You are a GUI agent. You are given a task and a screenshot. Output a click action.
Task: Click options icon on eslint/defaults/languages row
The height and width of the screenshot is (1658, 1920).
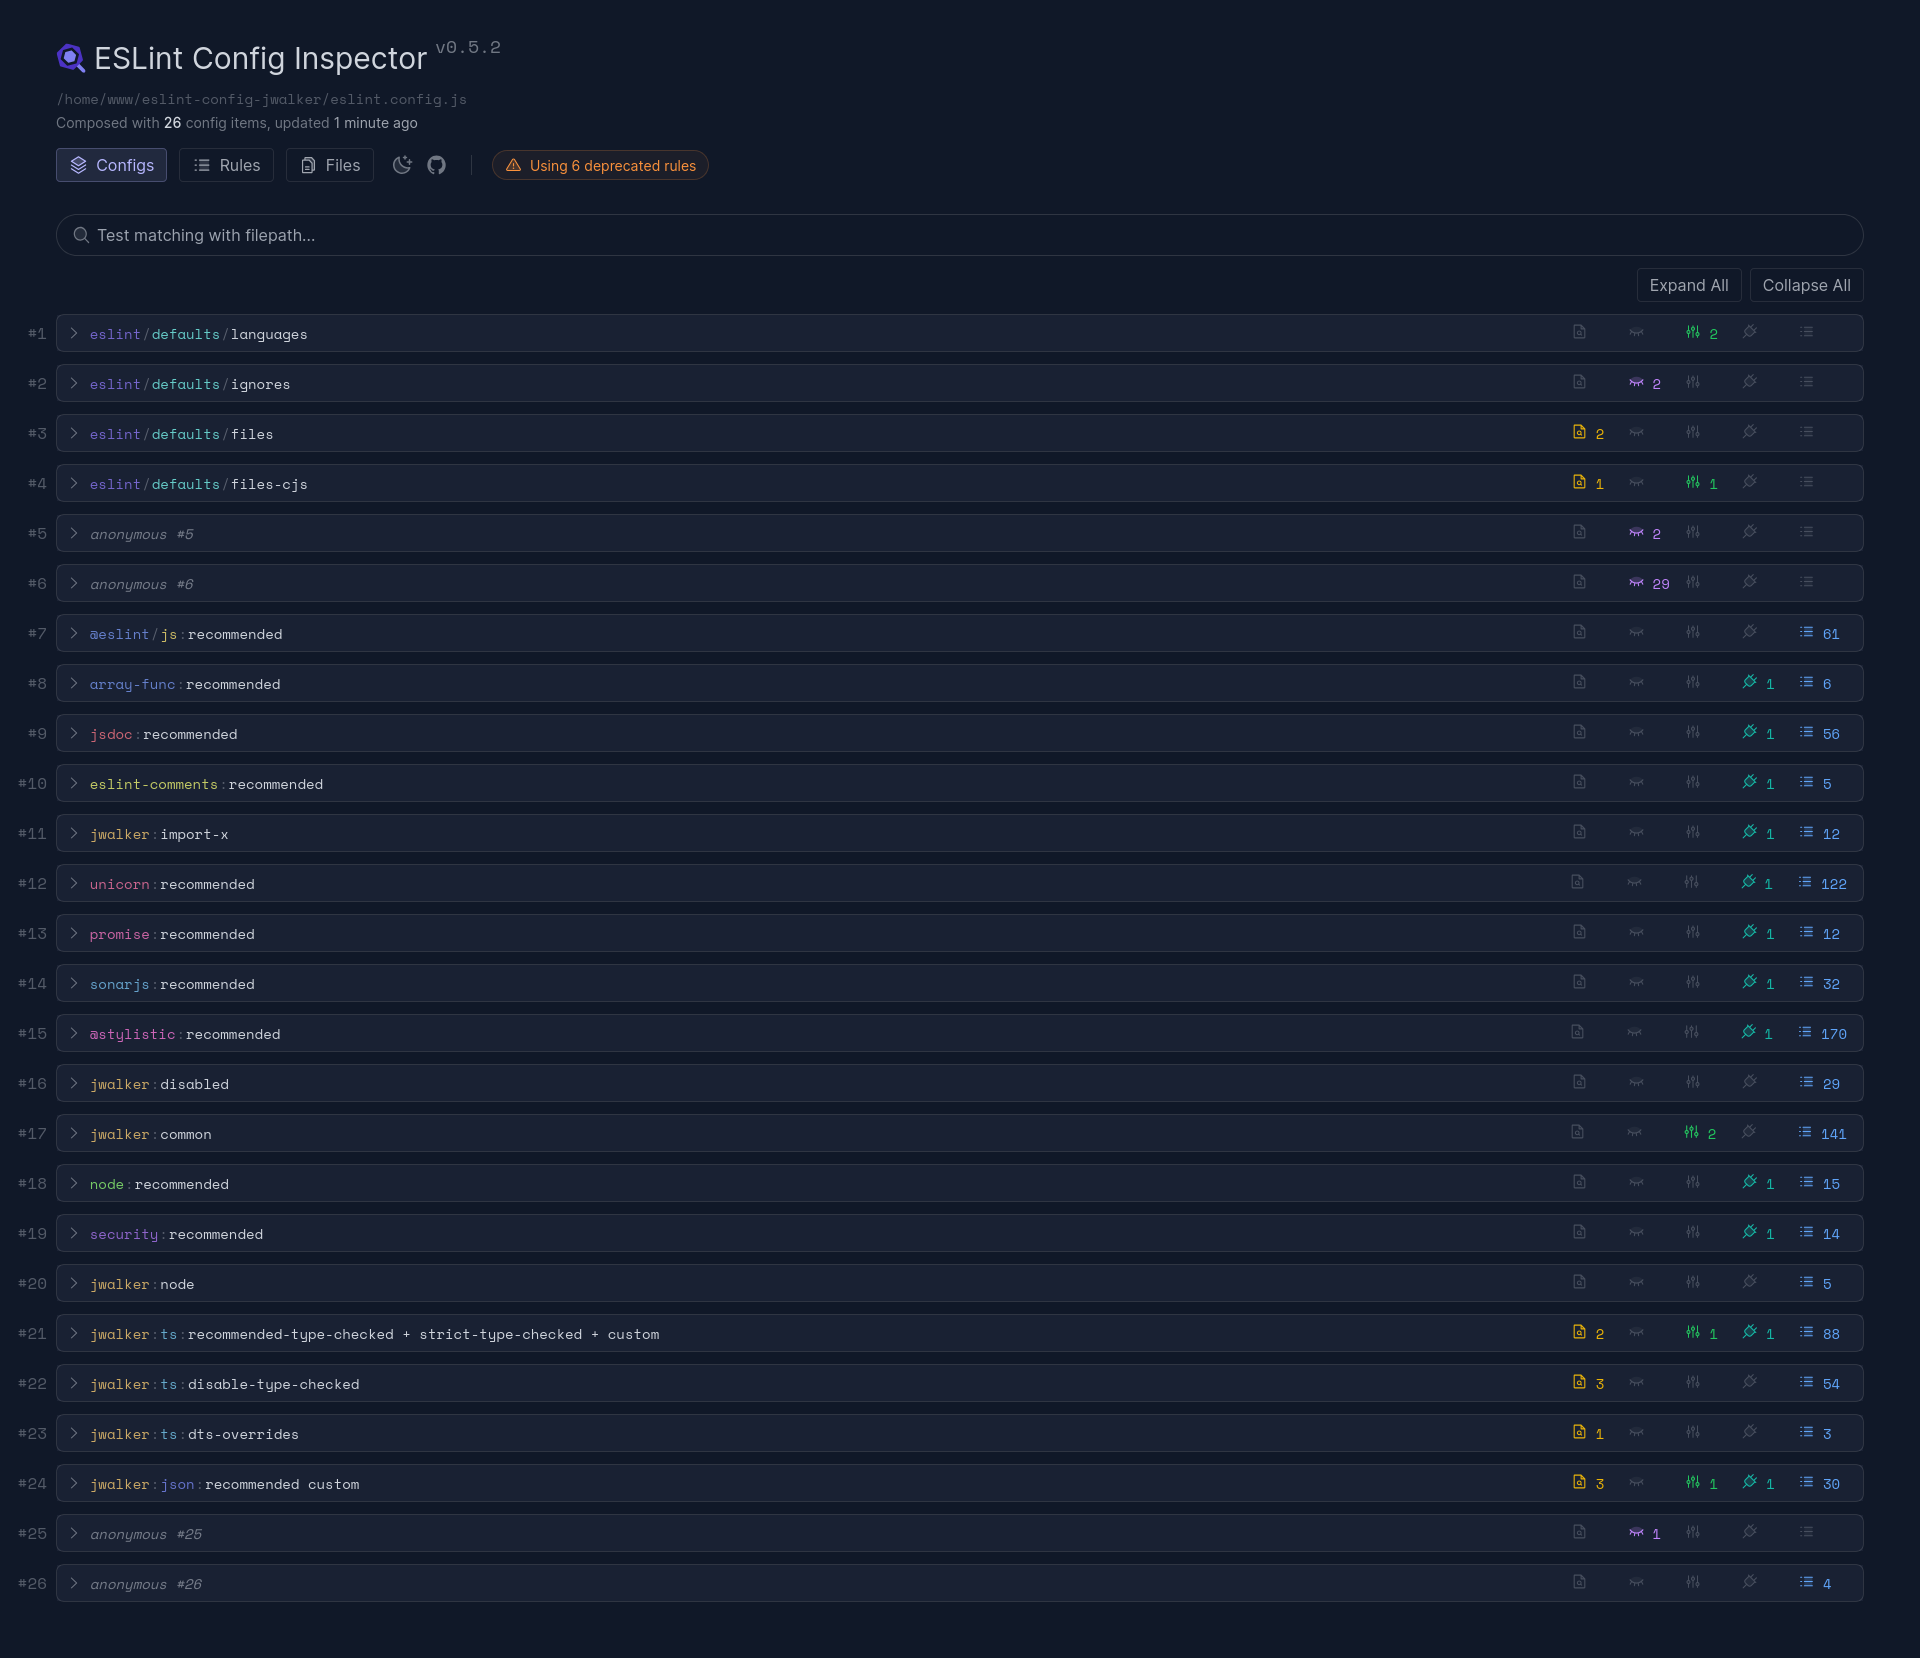point(1692,333)
